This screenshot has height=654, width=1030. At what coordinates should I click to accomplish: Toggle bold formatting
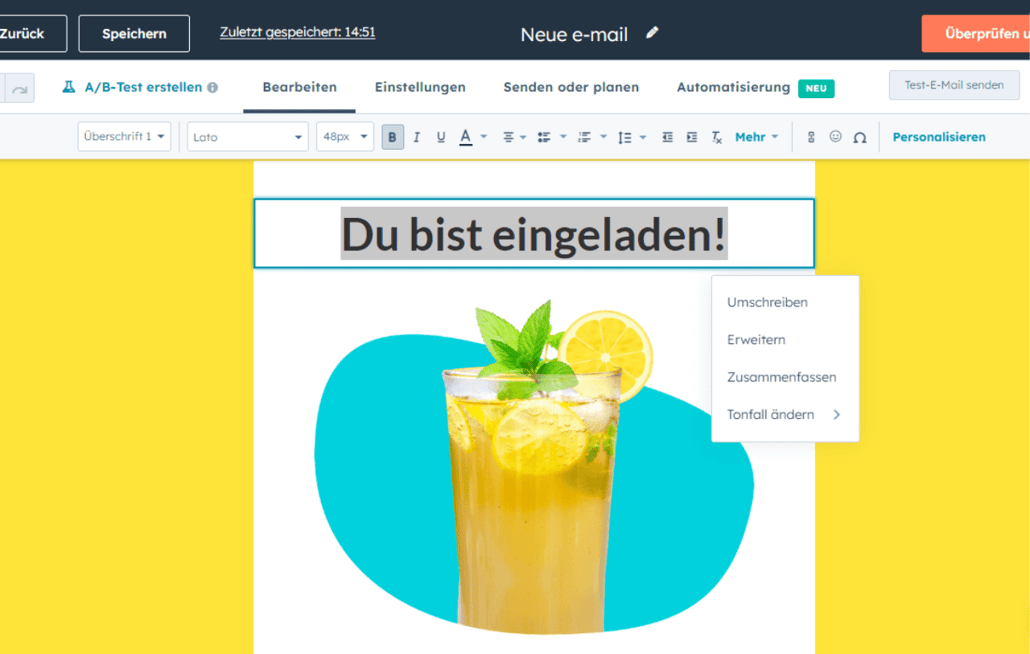(392, 136)
